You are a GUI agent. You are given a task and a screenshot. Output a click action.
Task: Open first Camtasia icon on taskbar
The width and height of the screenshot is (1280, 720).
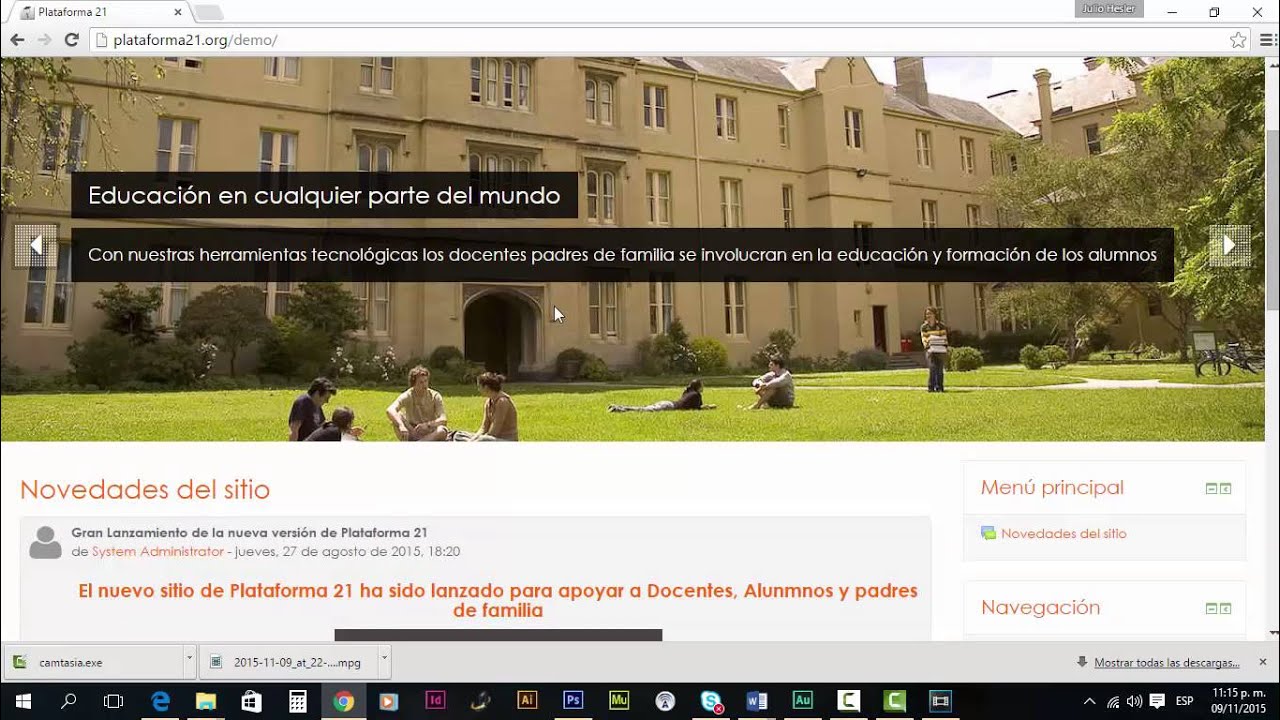point(848,701)
